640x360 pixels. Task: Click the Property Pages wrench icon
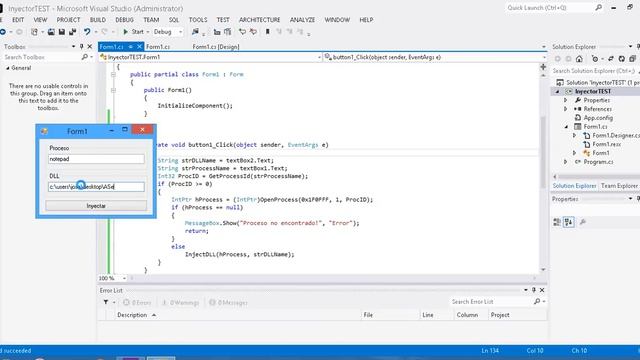pyautogui.click(x=583, y=222)
